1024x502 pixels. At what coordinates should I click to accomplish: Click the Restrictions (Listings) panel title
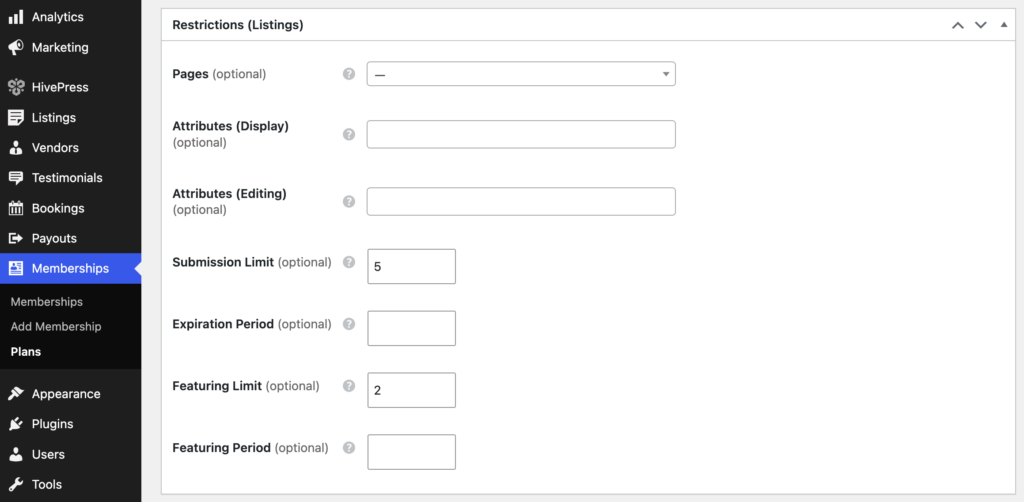[x=238, y=25]
